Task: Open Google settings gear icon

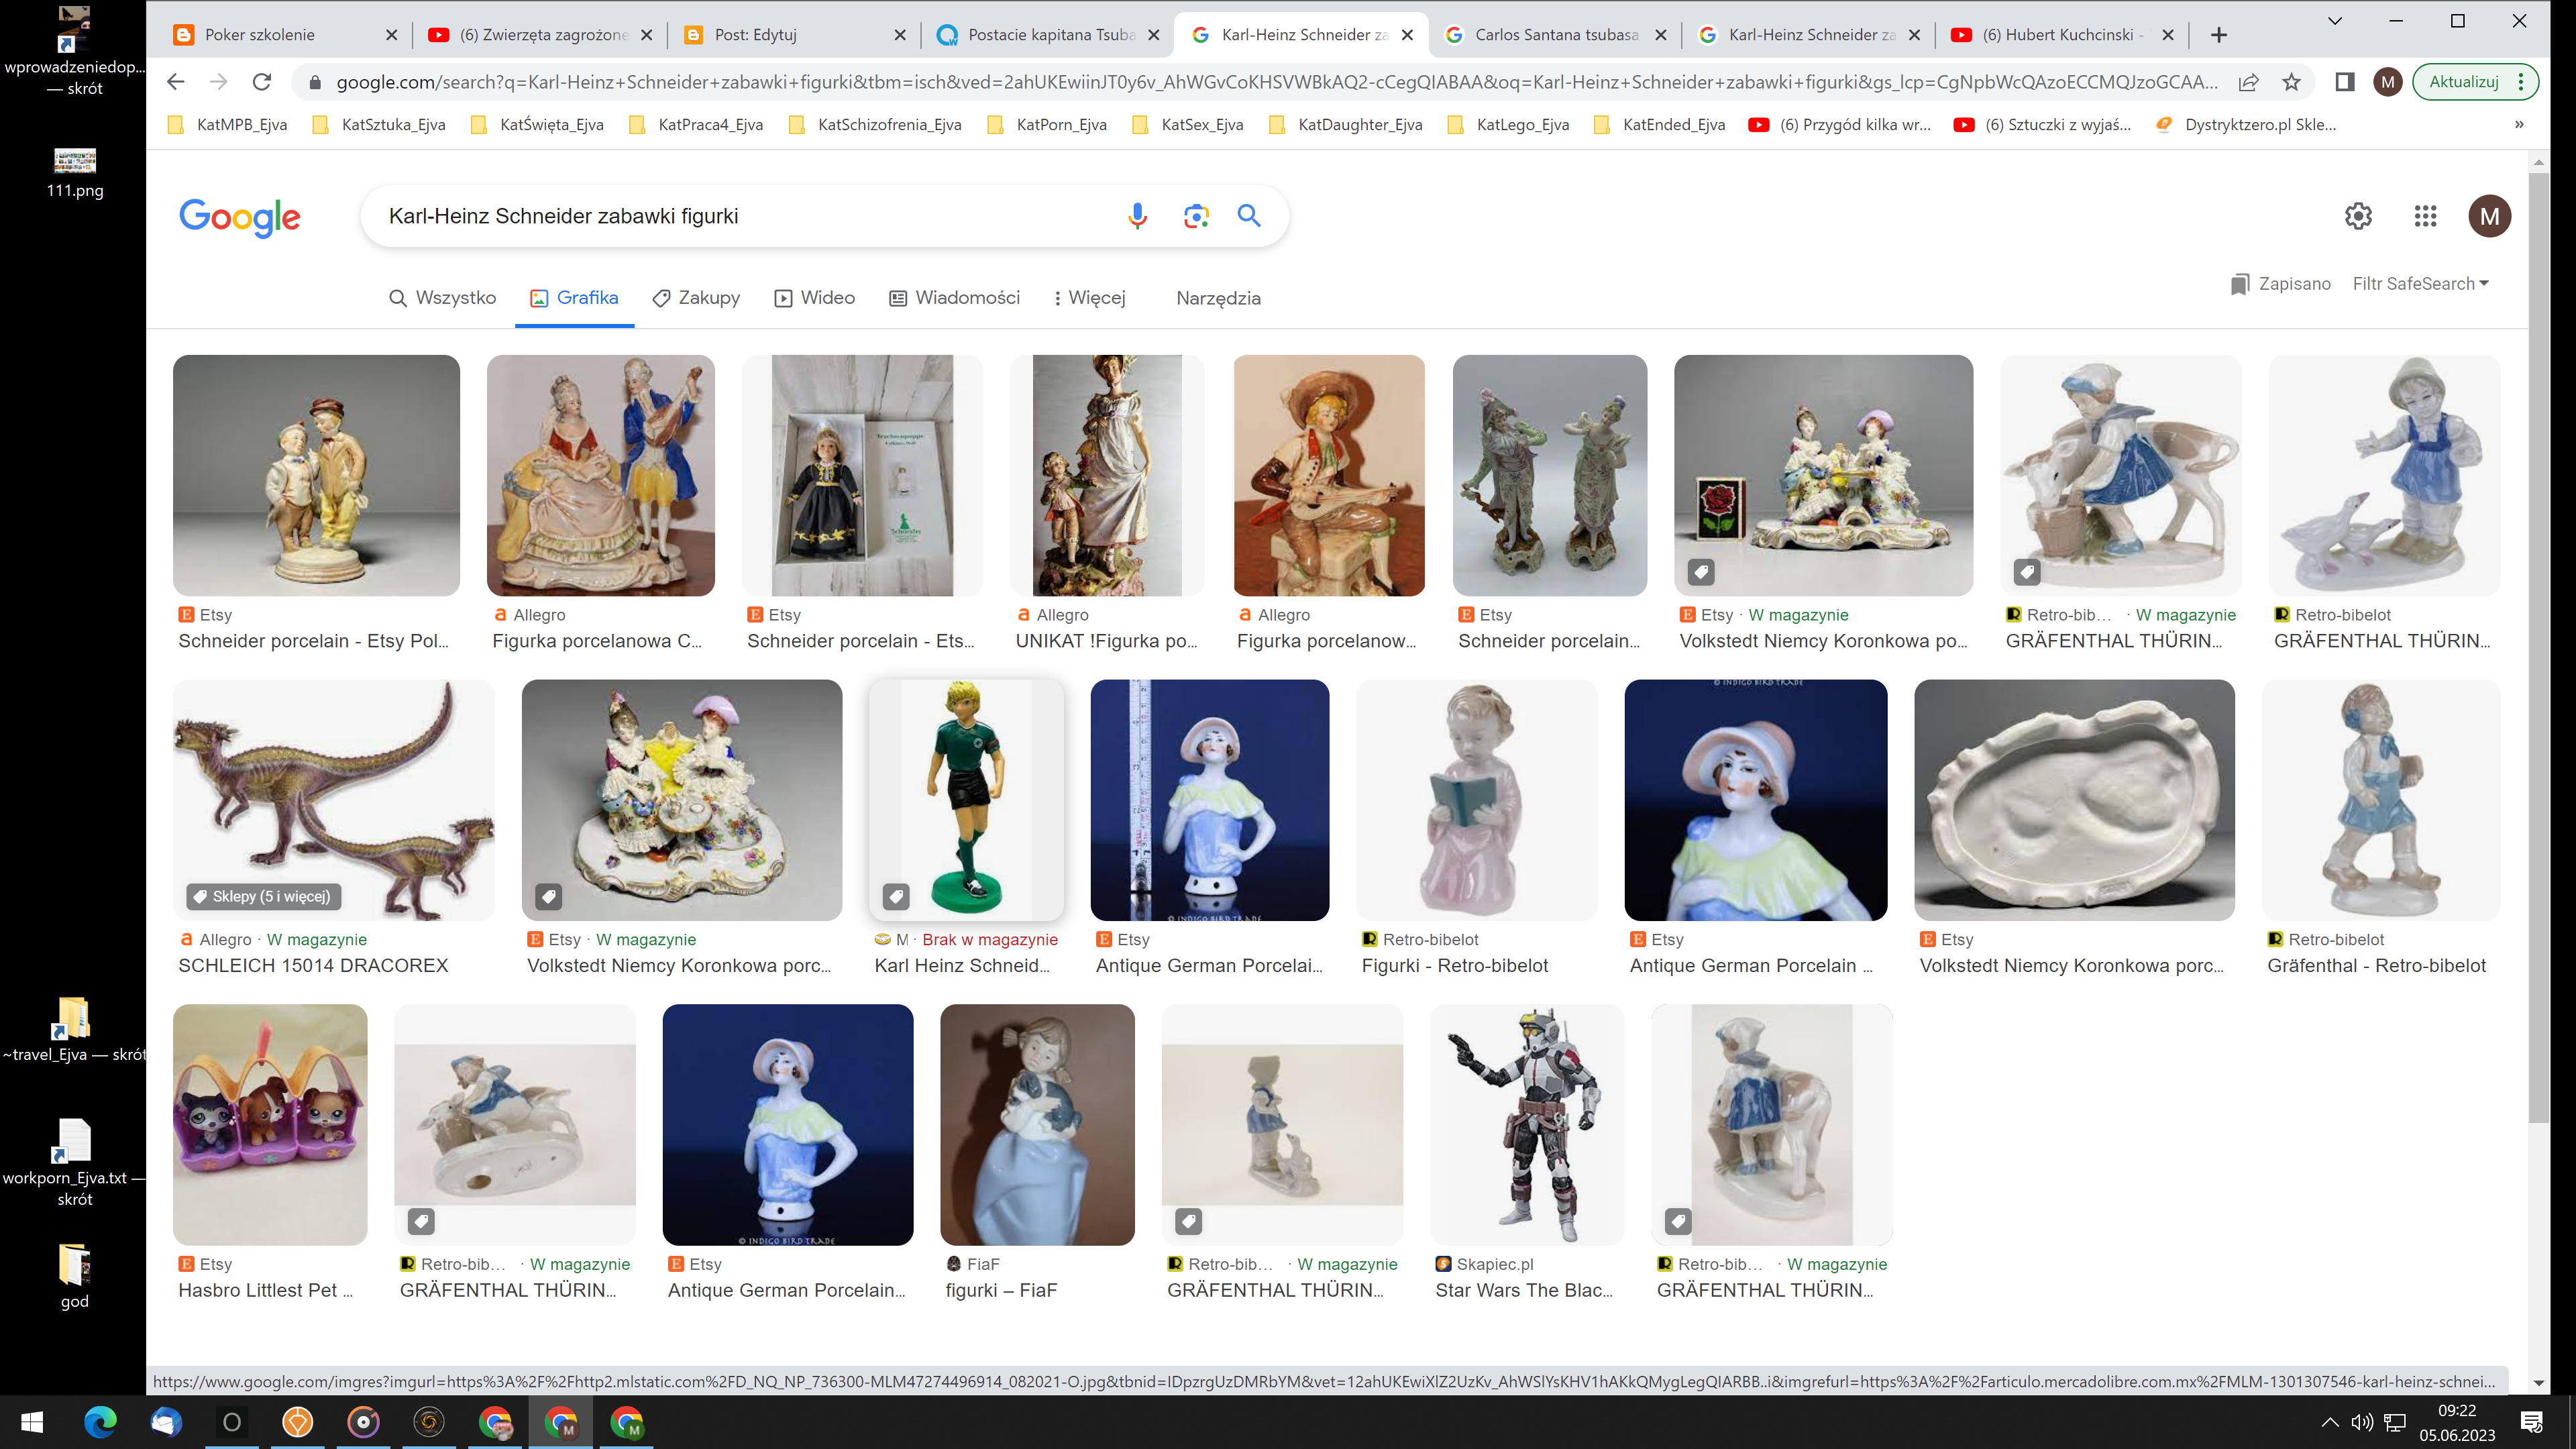Action: [2358, 216]
